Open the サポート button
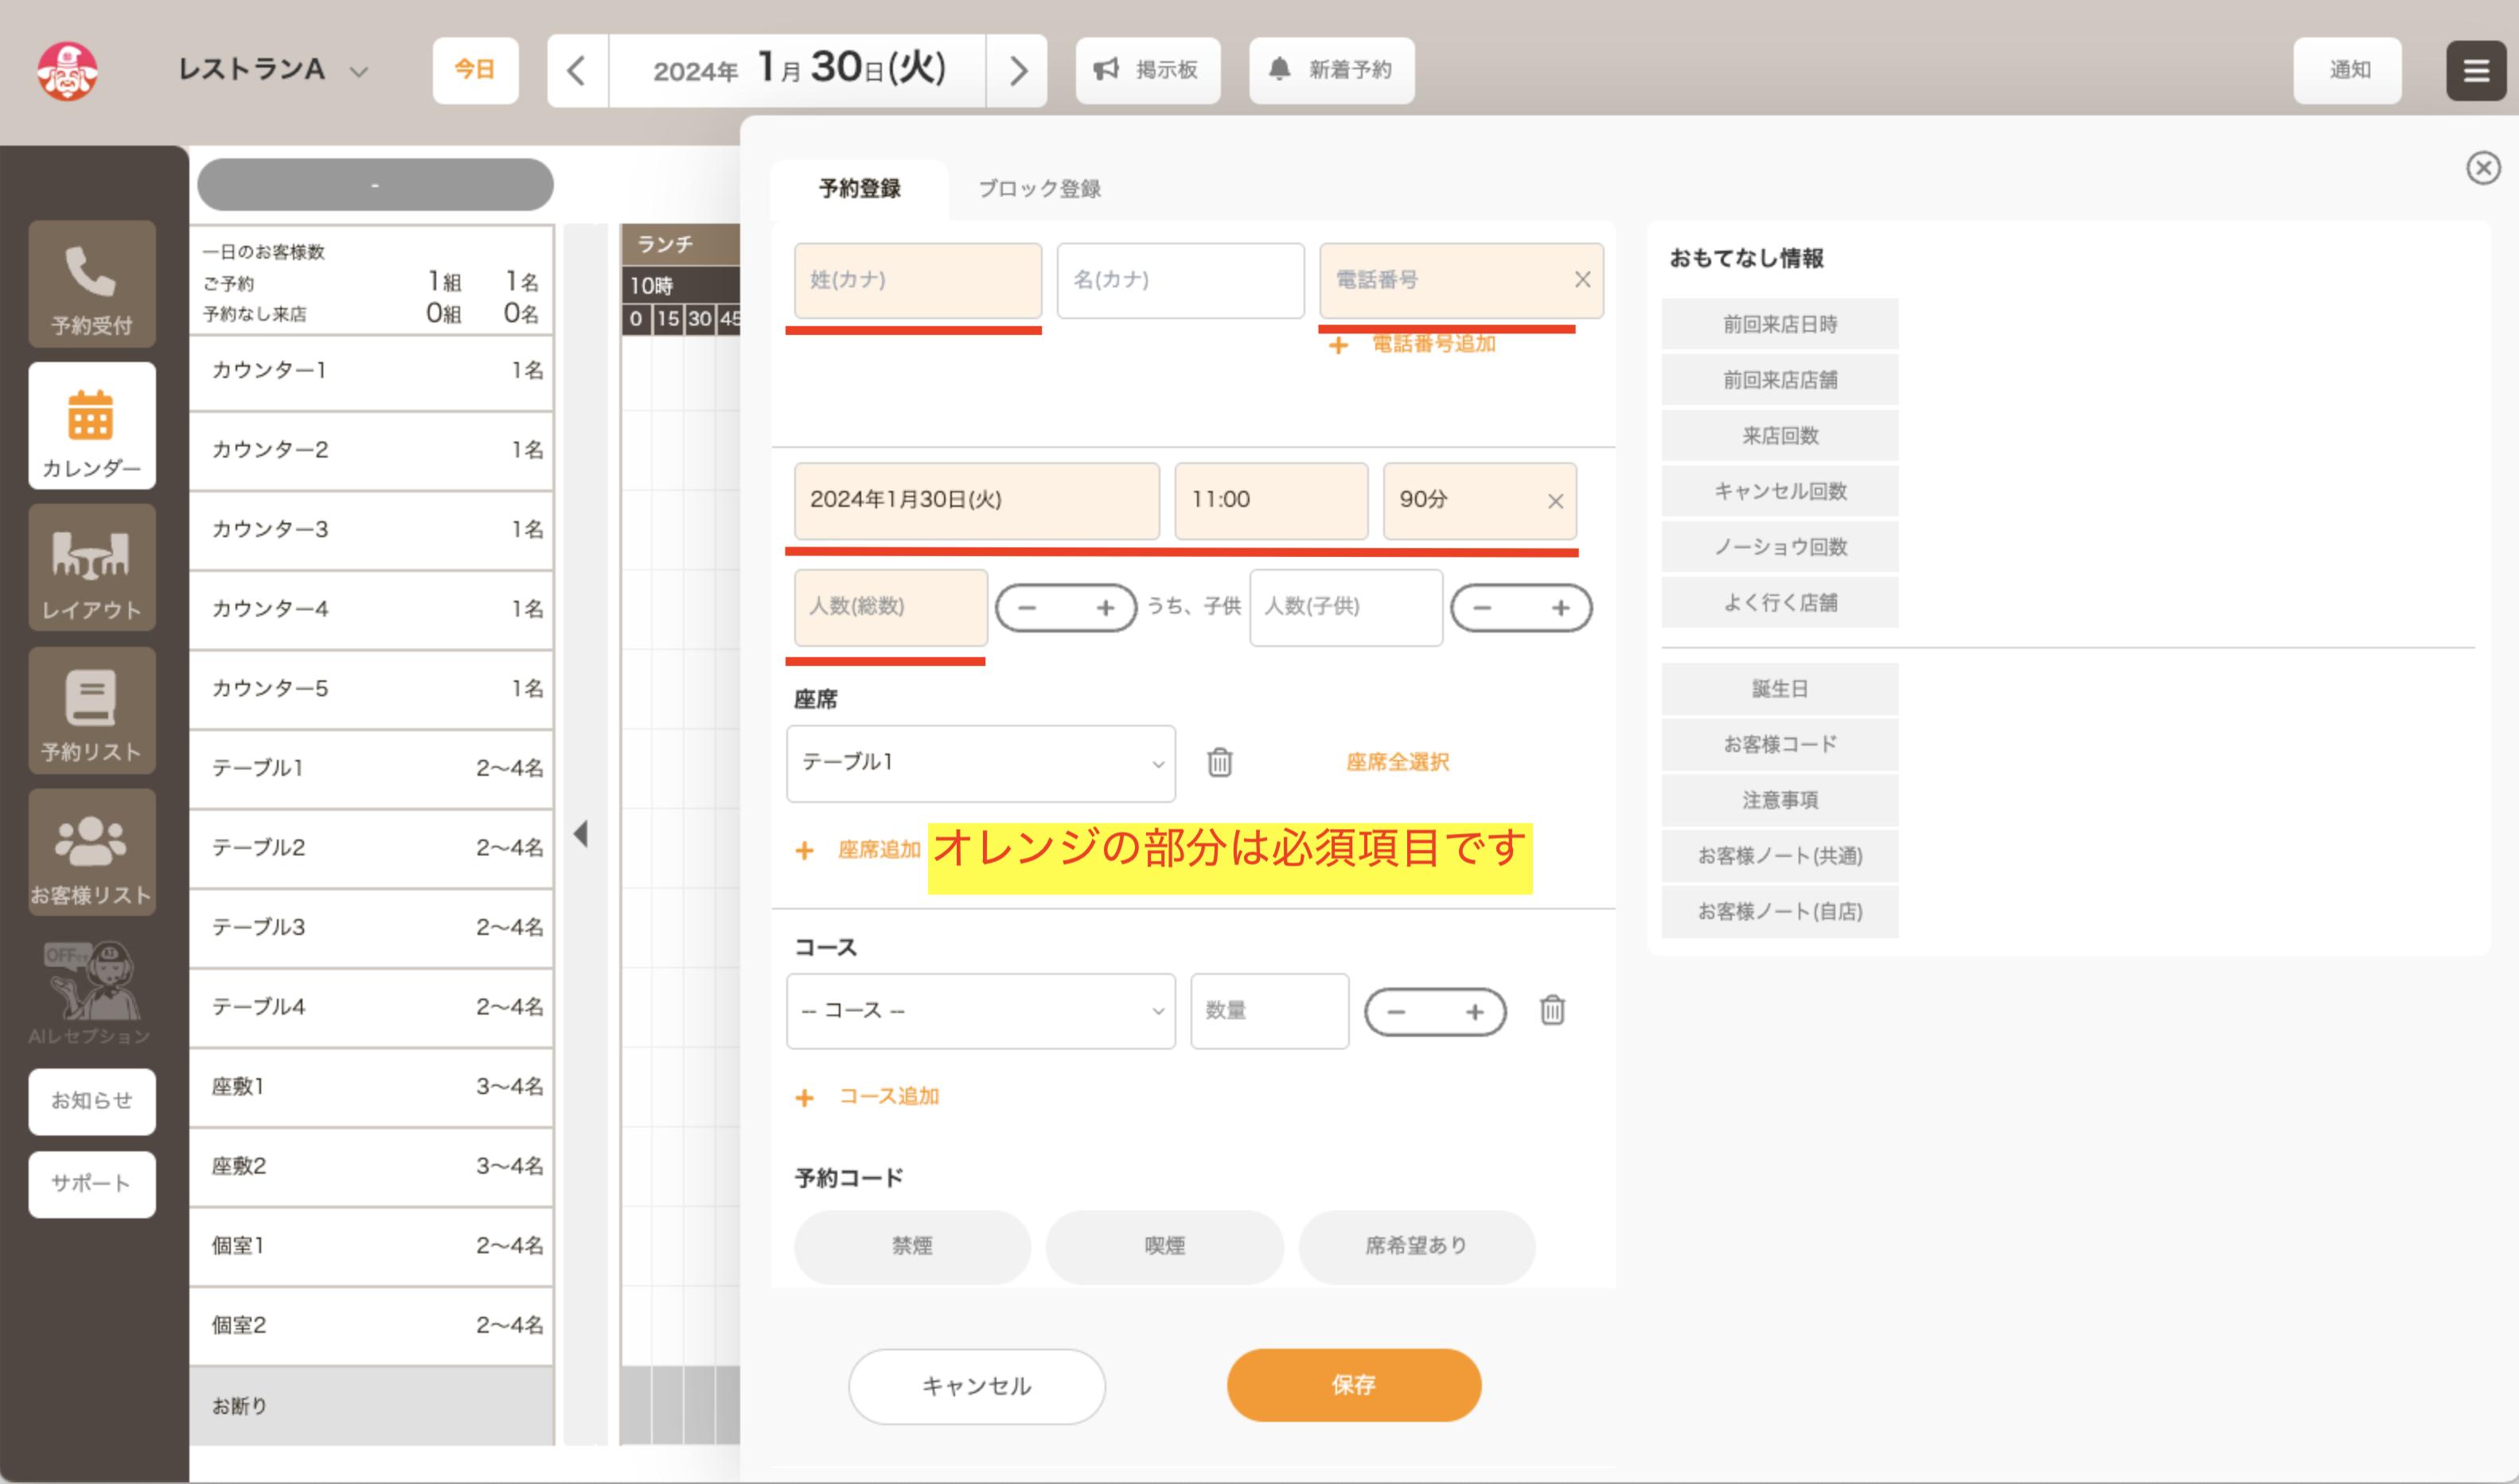The image size is (2519, 1484). pos(91,1184)
